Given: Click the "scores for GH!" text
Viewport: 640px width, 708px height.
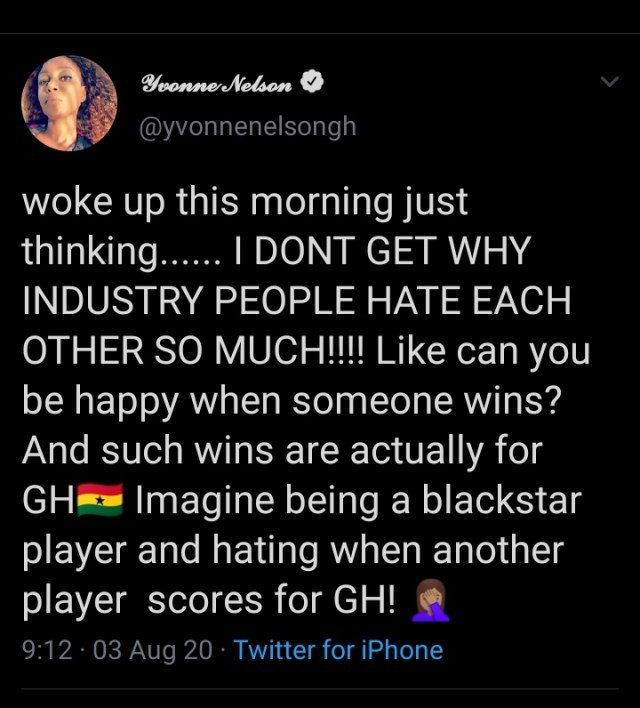Looking at the screenshot, I should [x=272, y=600].
